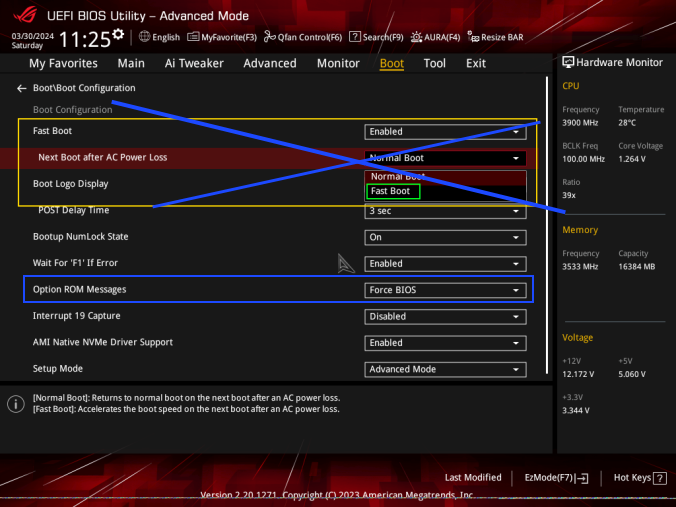
Task: Click the +12V reading 12.172 V
Action: pos(578,374)
